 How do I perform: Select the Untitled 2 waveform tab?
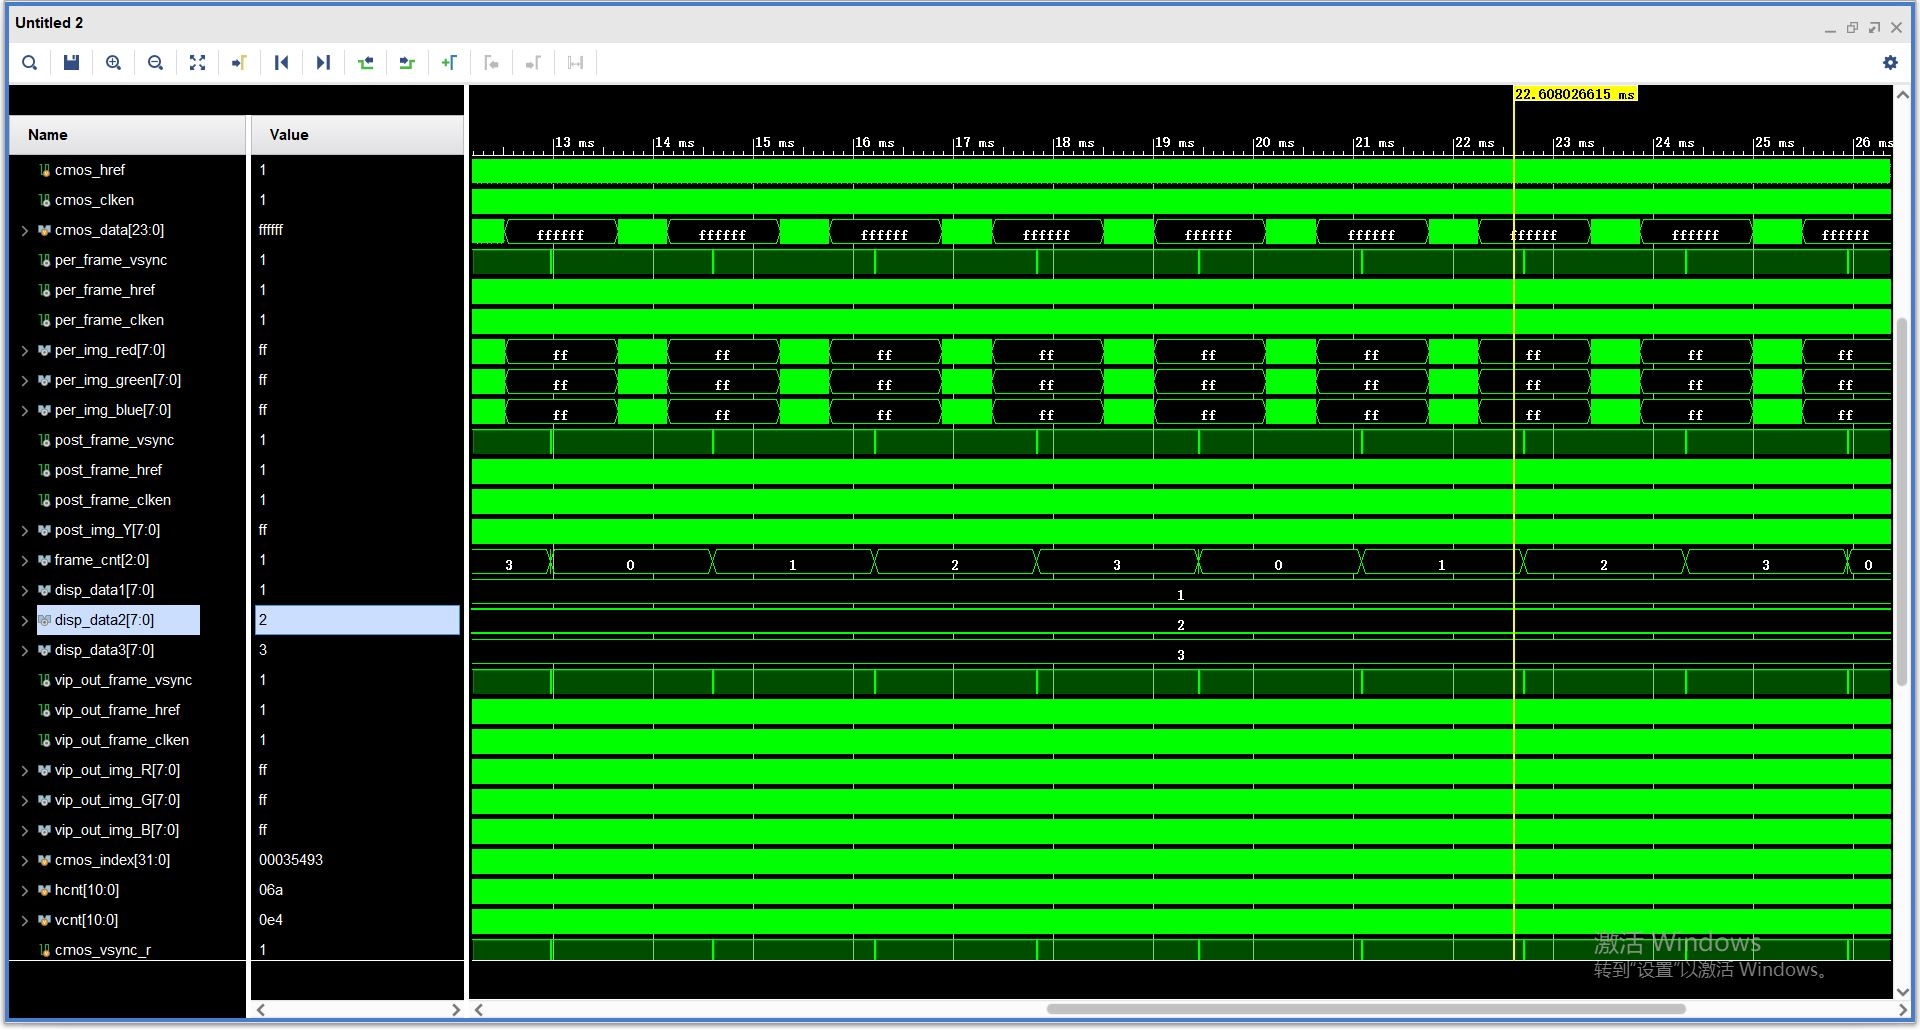pos(48,22)
